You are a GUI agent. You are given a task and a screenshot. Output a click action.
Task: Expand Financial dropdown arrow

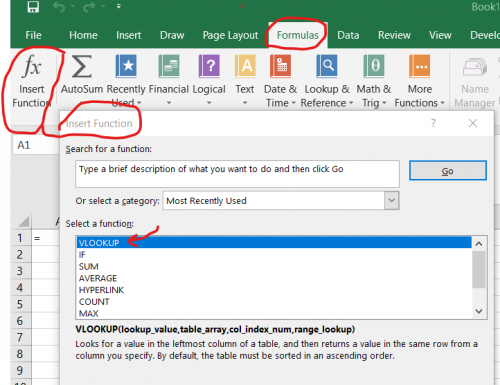click(x=169, y=103)
